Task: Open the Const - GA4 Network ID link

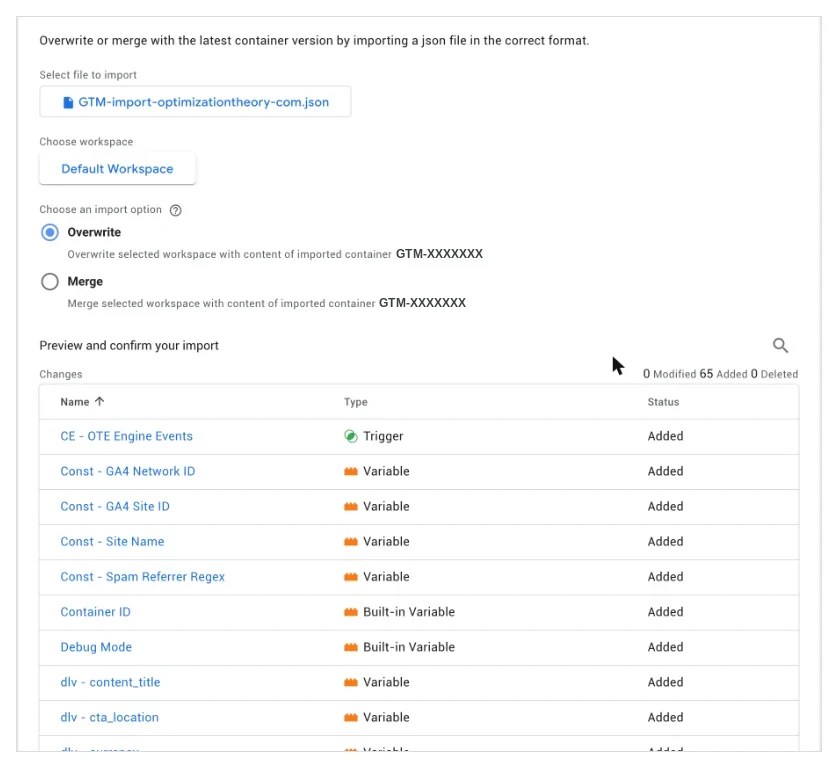Action: [x=128, y=471]
